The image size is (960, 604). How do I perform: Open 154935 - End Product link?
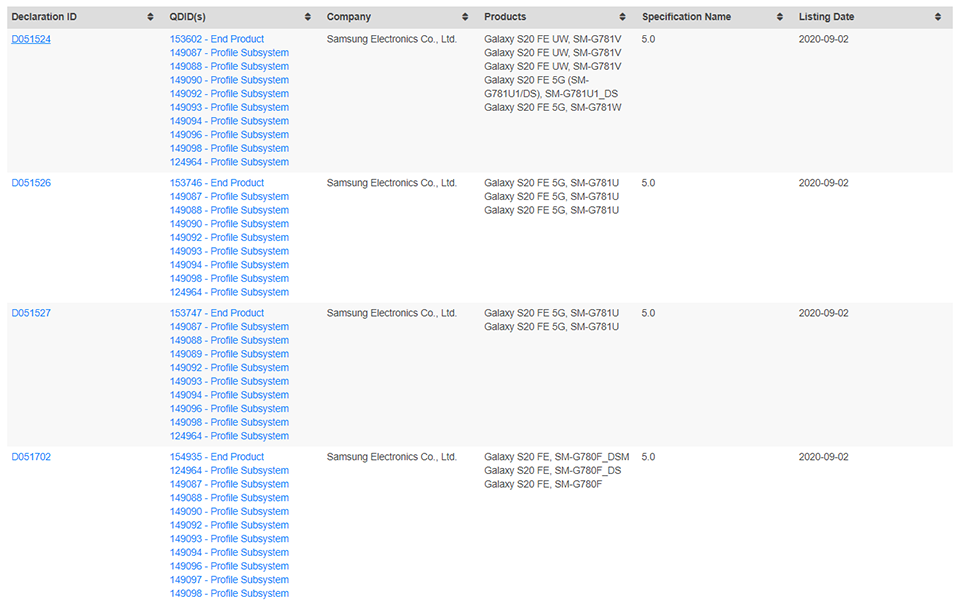[217, 457]
